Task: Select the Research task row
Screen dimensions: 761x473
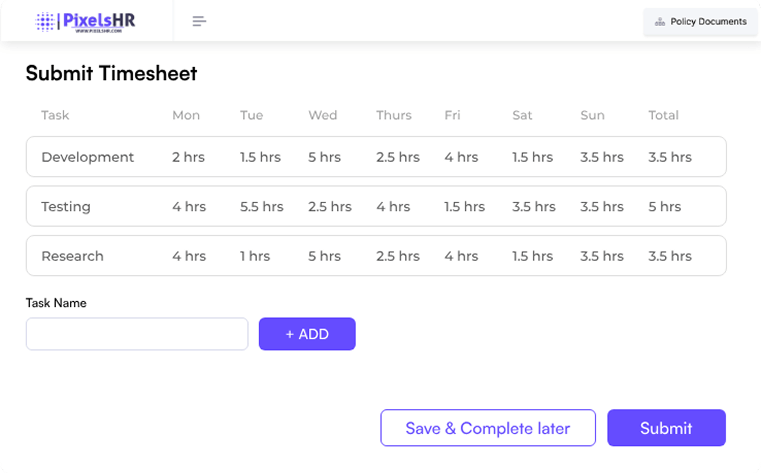Action: [x=72, y=256]
